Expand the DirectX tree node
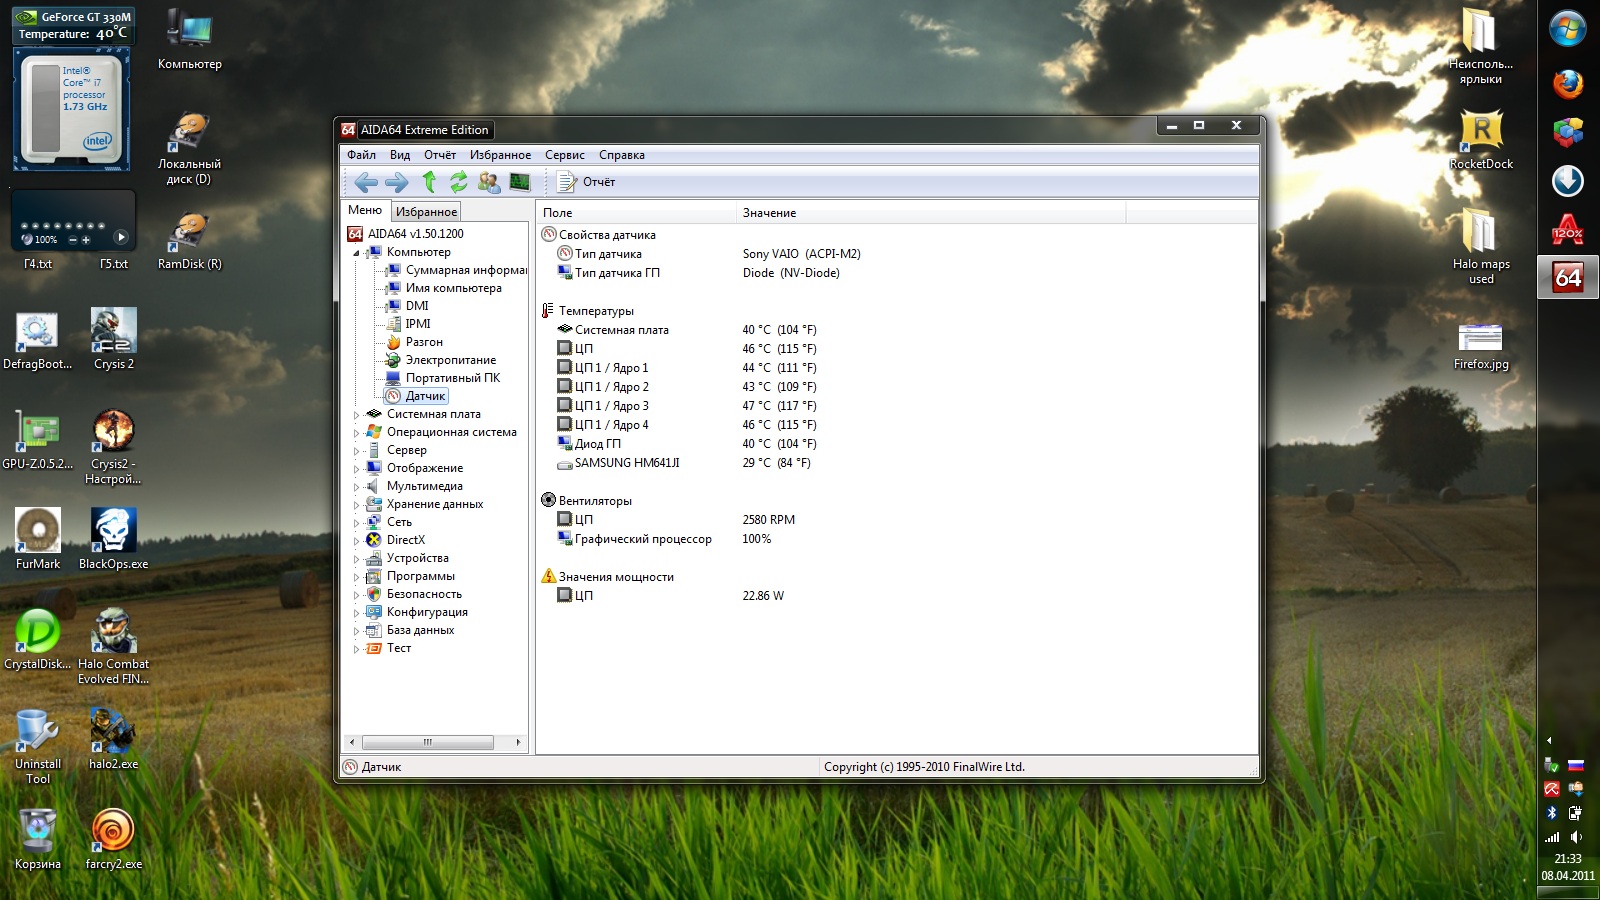Image resolution: width=1600 pixels, height=900 pixels. coord(356,541)
